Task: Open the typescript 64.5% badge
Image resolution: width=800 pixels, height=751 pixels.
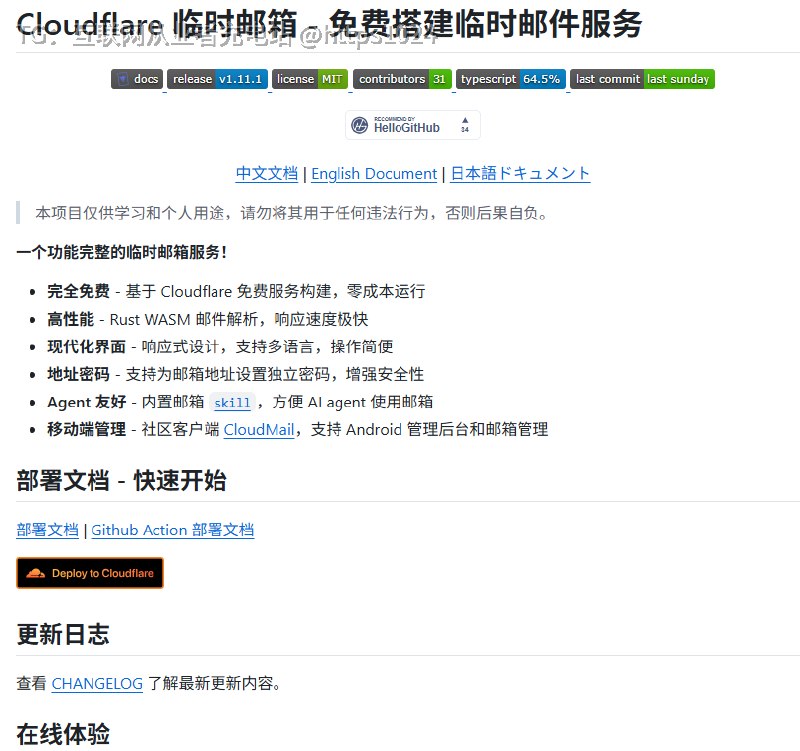Action: click(x=511, y=79)
